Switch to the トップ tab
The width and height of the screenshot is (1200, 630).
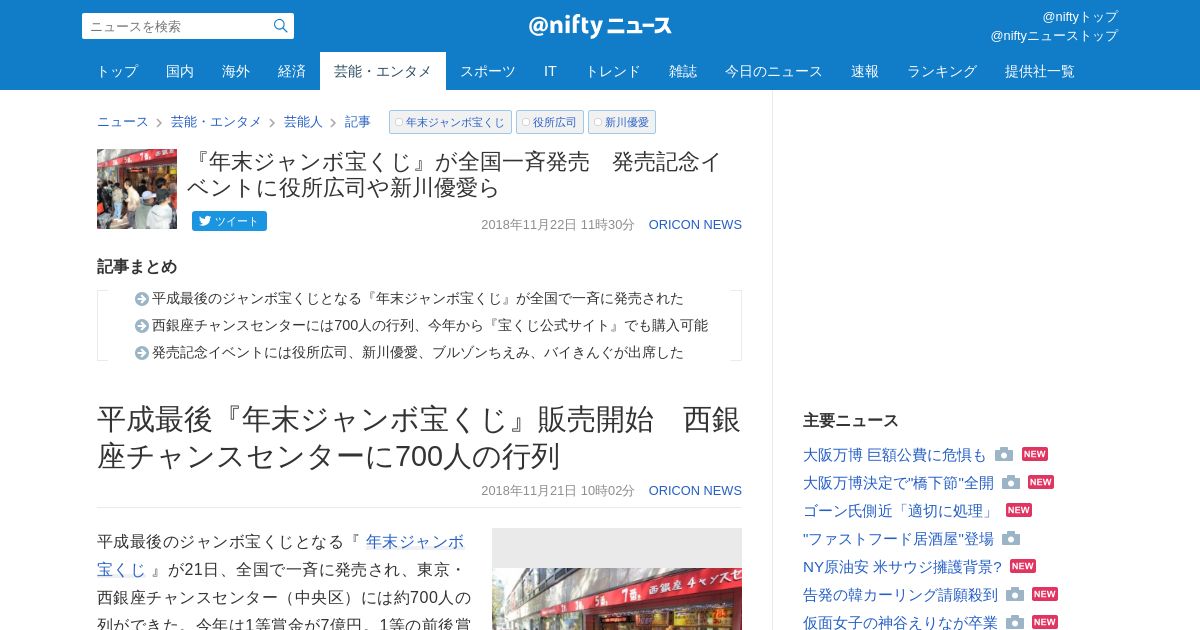click(x=117, y=71)
